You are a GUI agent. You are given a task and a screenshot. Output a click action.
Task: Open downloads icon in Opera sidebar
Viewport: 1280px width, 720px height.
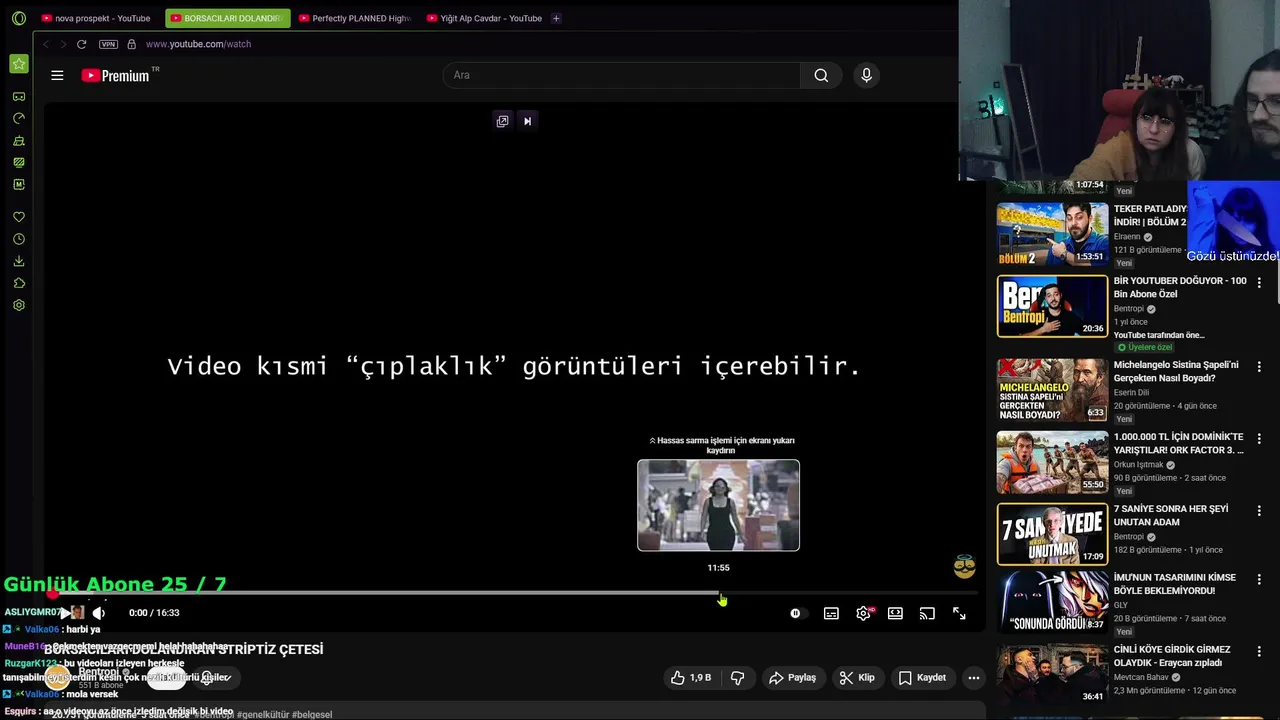point(18,261)
